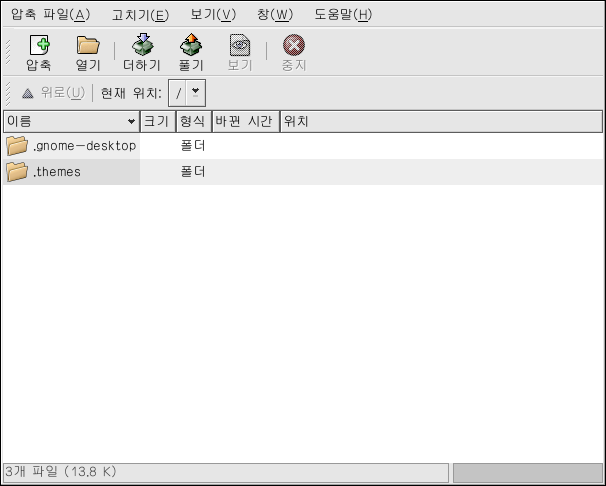Click the .themes folder icon
This screenshot has width=606, height=486.
[17, 172]
